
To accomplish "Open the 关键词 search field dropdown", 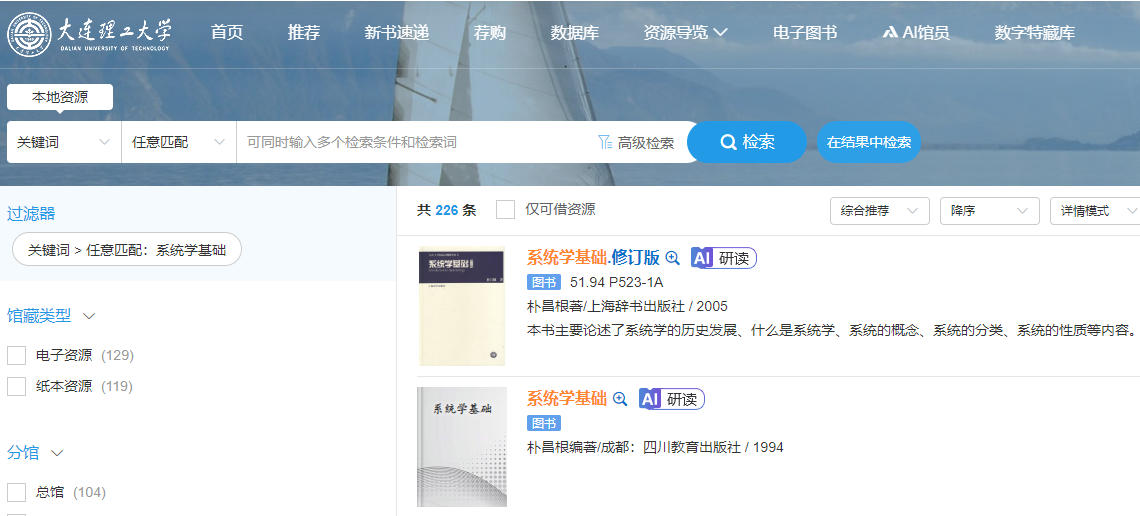I will (x=64, y=142).
